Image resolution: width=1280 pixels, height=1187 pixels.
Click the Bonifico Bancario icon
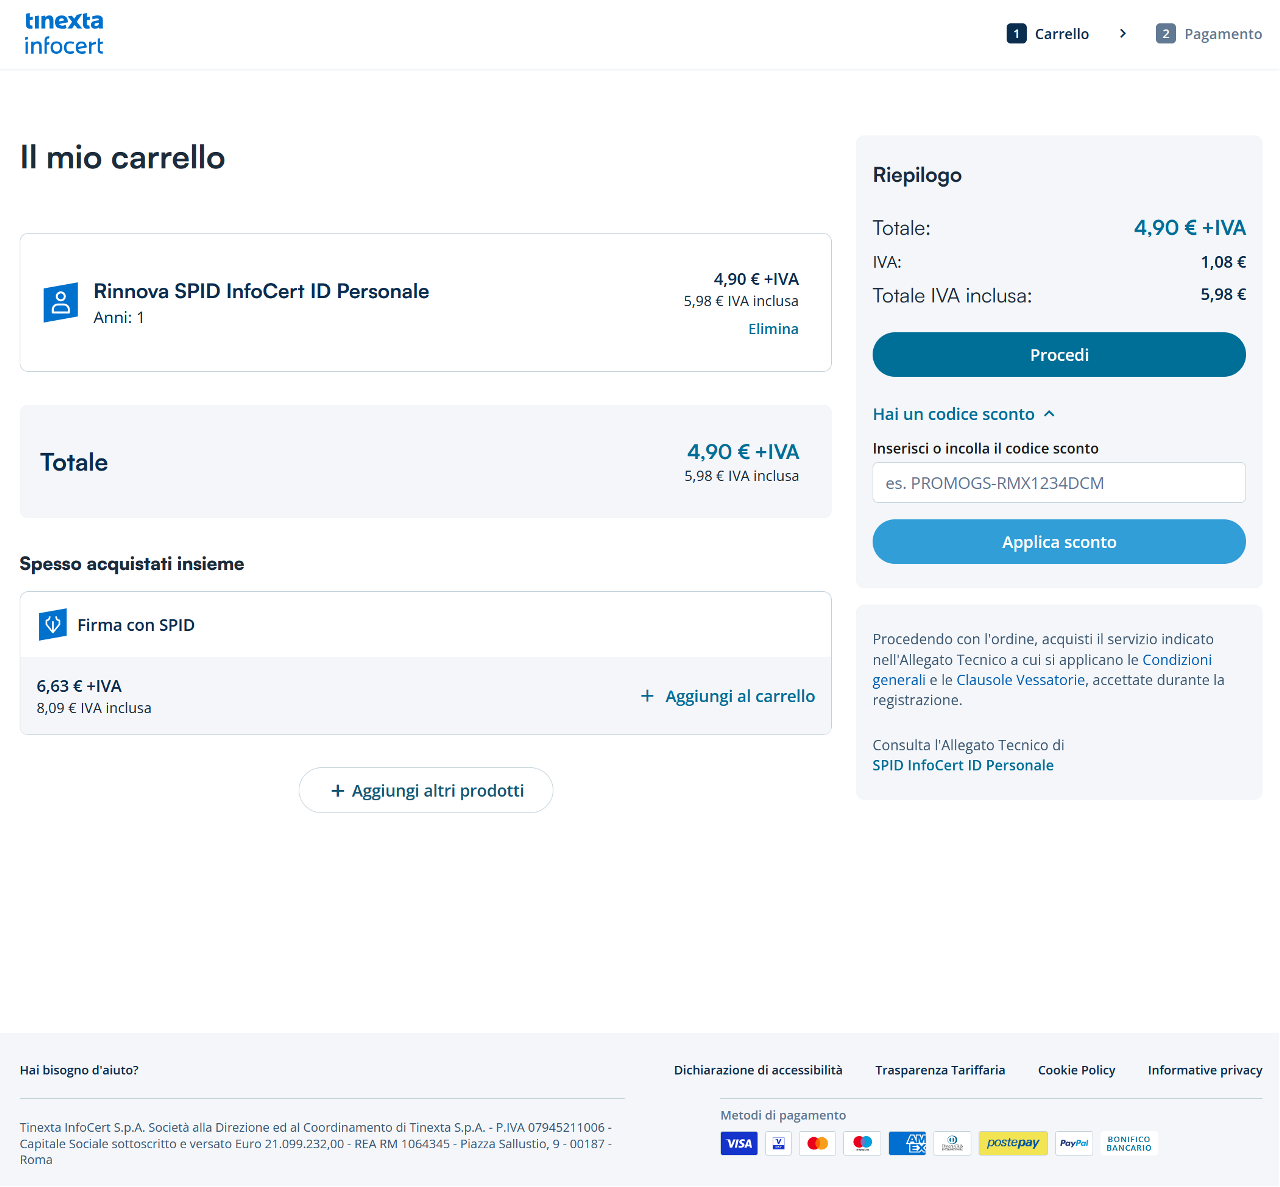[1129, 1143]
